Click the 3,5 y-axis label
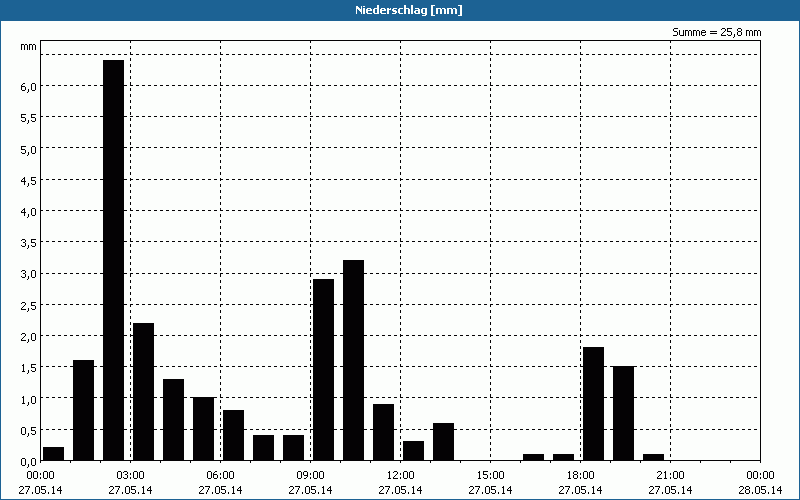This screenshot has width=800, height=500. click(x=29, y=243)
